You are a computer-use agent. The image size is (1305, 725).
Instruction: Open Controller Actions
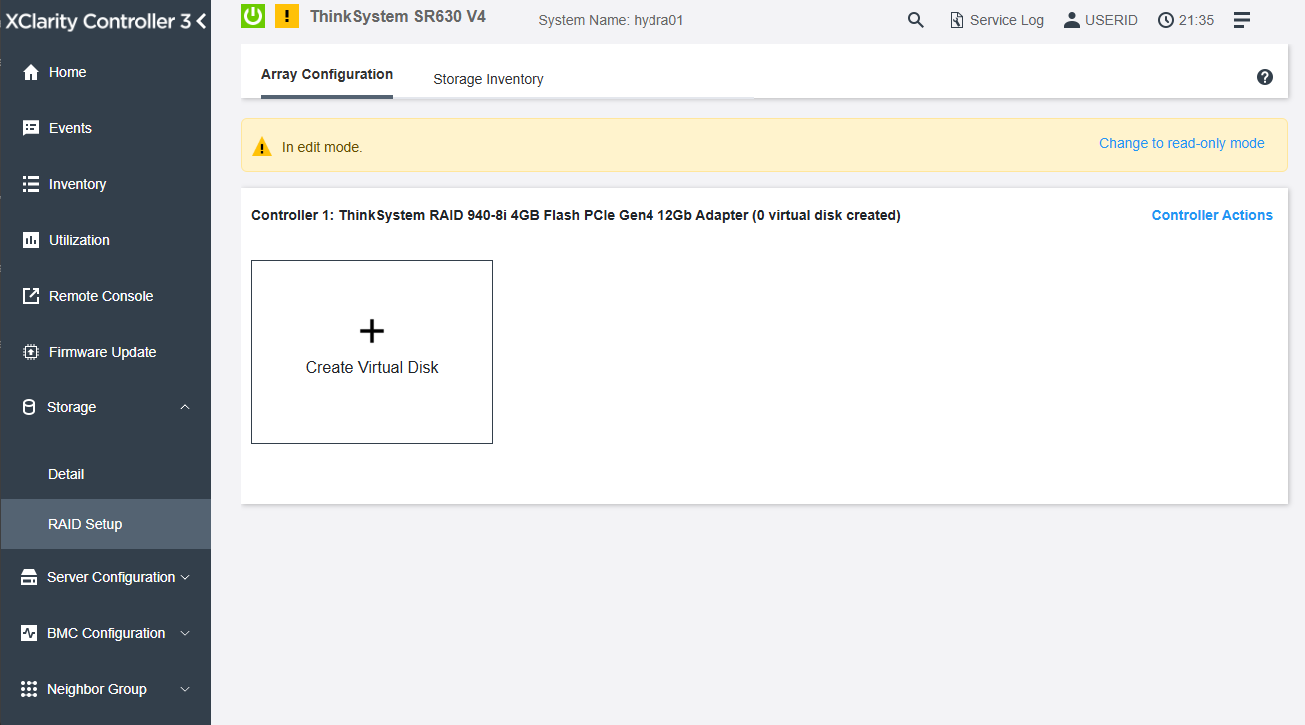1212,215
